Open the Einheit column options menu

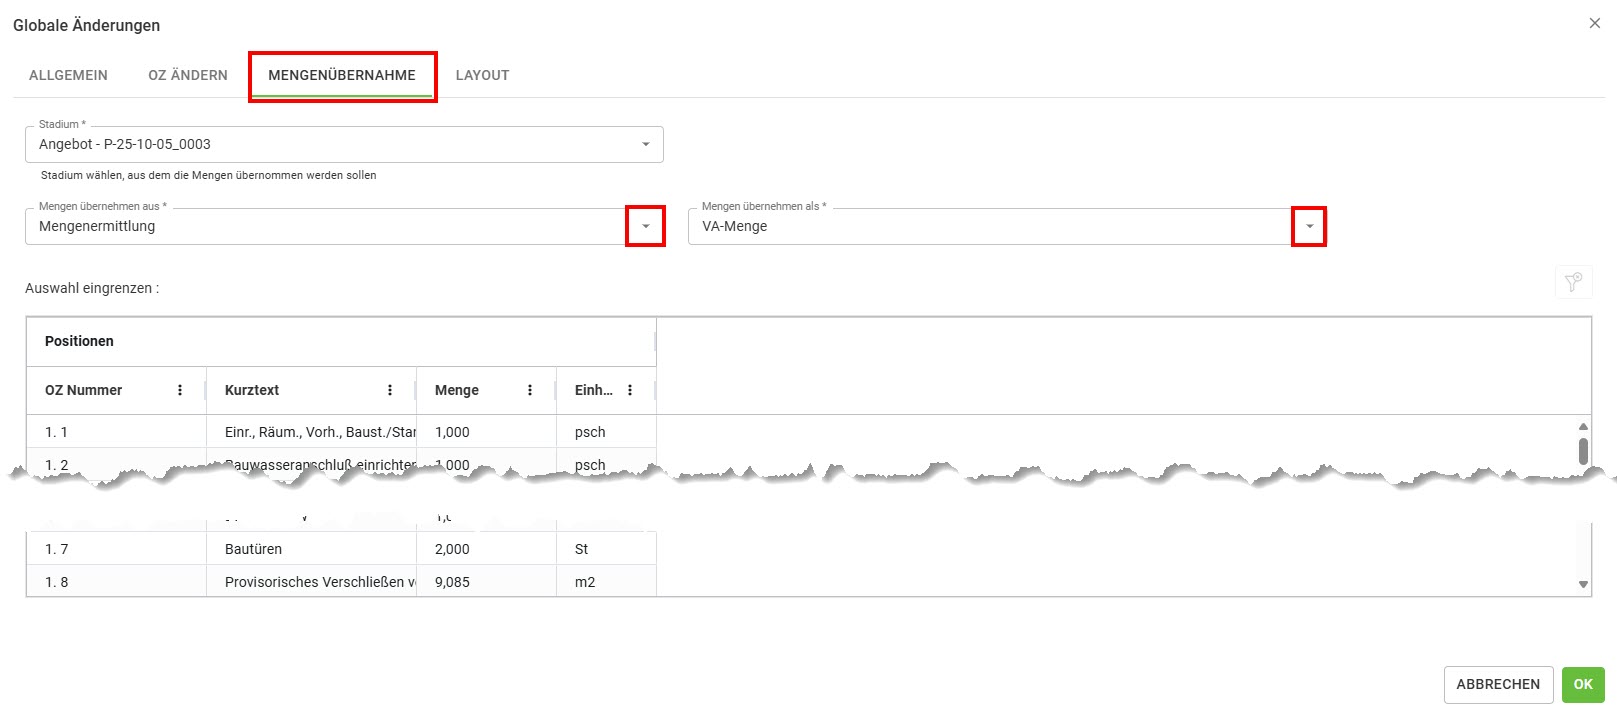click(630, 390)
